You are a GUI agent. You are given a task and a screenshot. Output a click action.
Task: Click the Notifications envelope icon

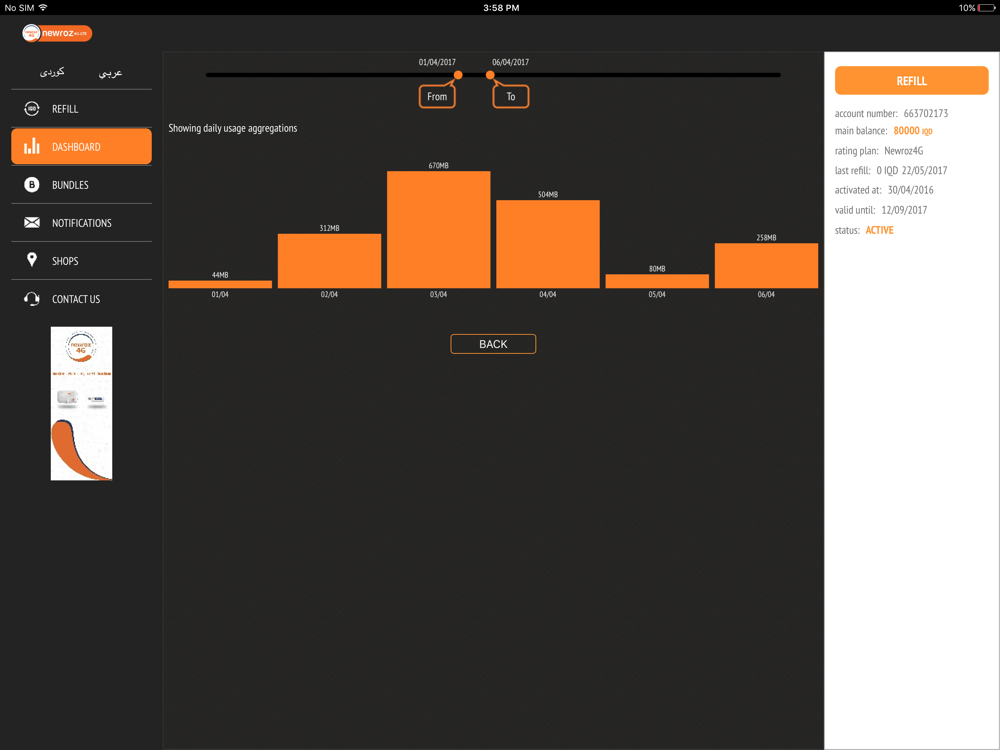(x=32, y=223)
